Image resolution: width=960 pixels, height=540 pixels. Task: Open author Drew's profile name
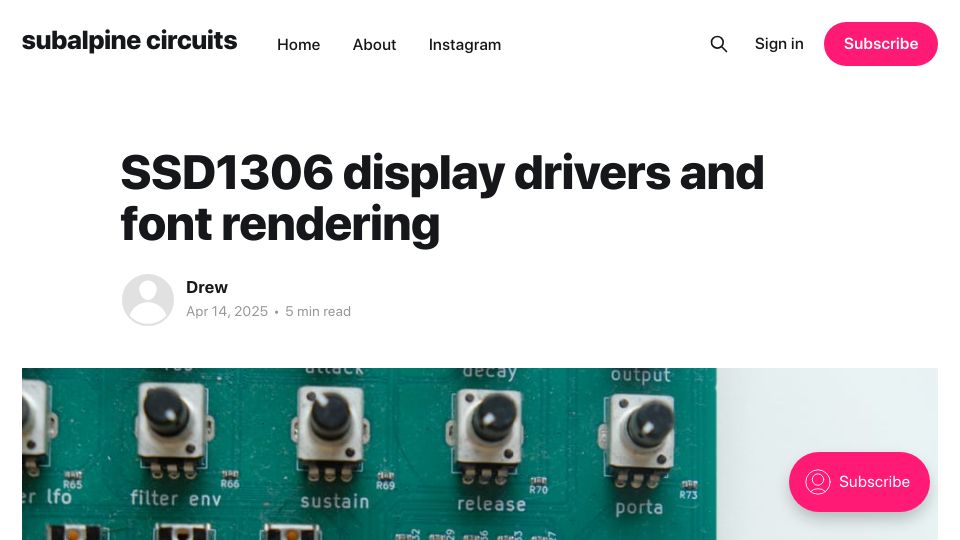coord(207,287)
